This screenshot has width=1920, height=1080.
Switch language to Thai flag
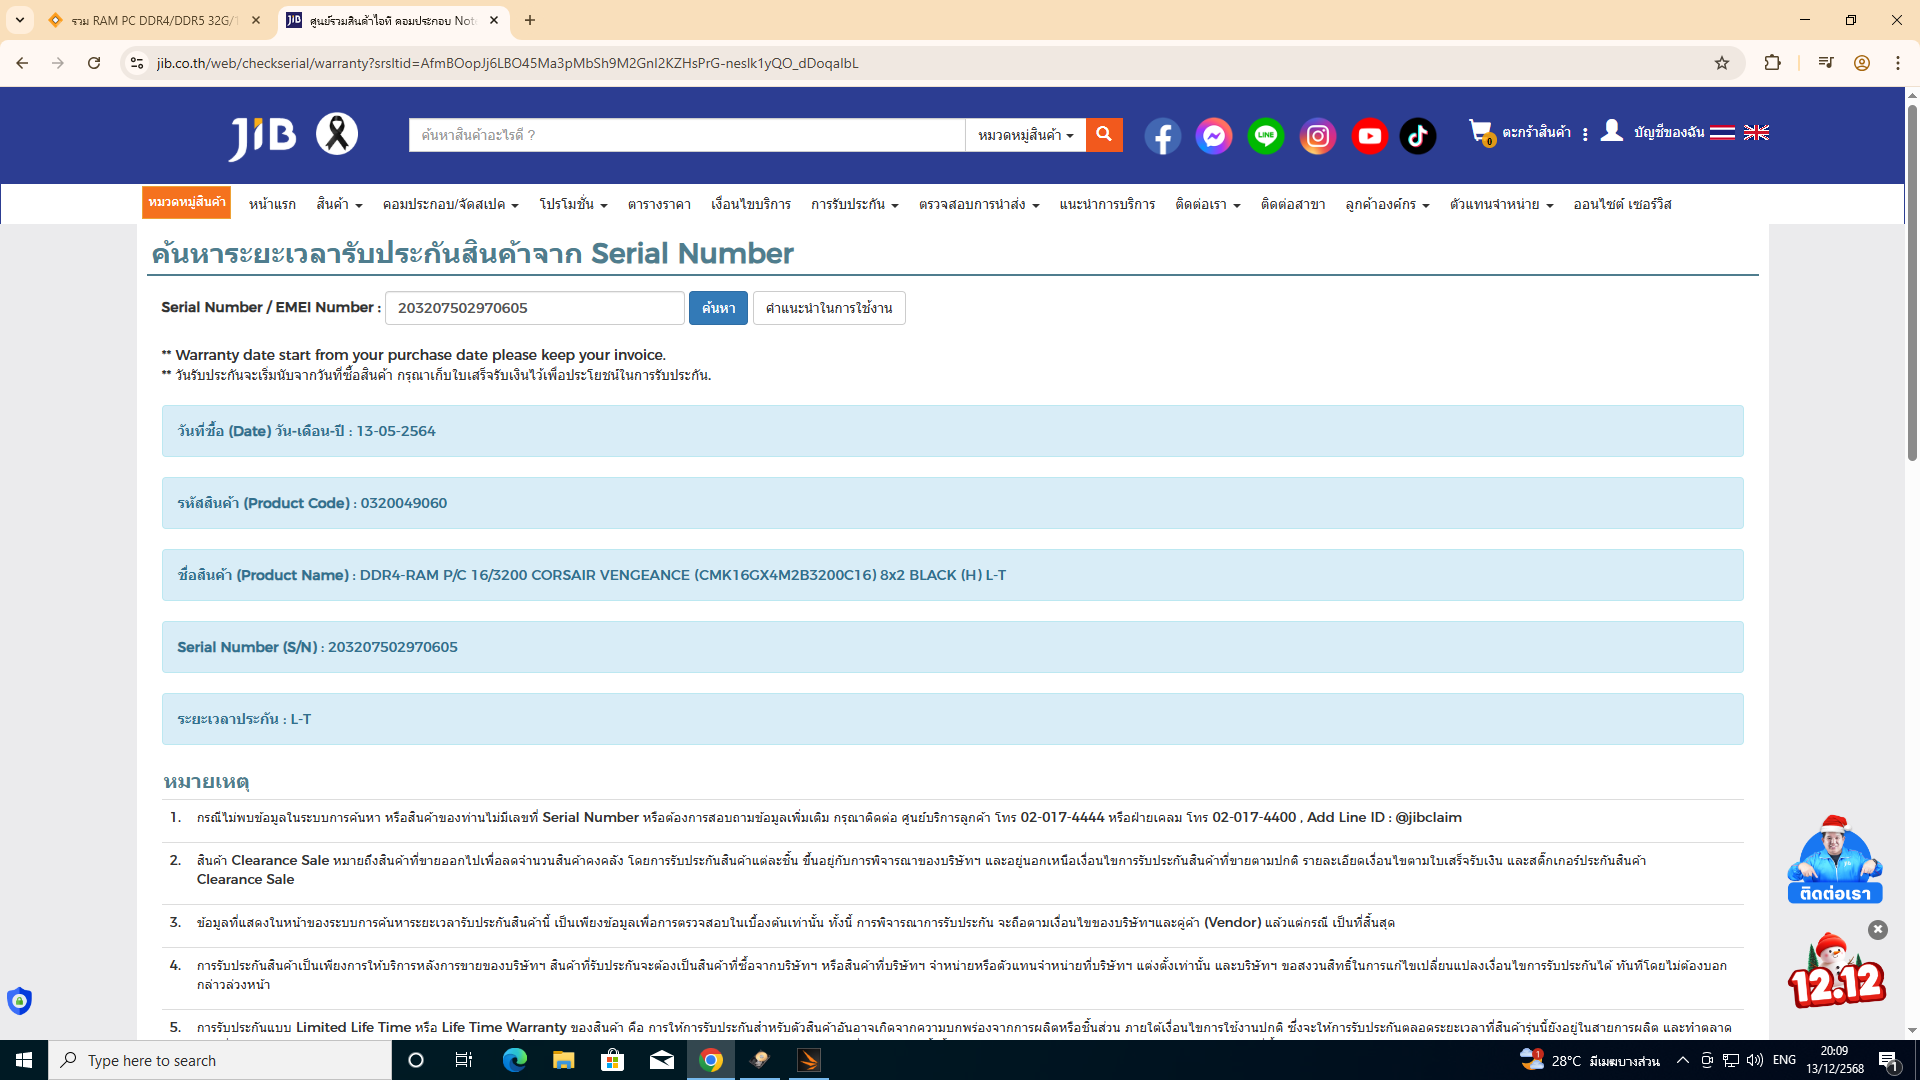(1722, 132)
